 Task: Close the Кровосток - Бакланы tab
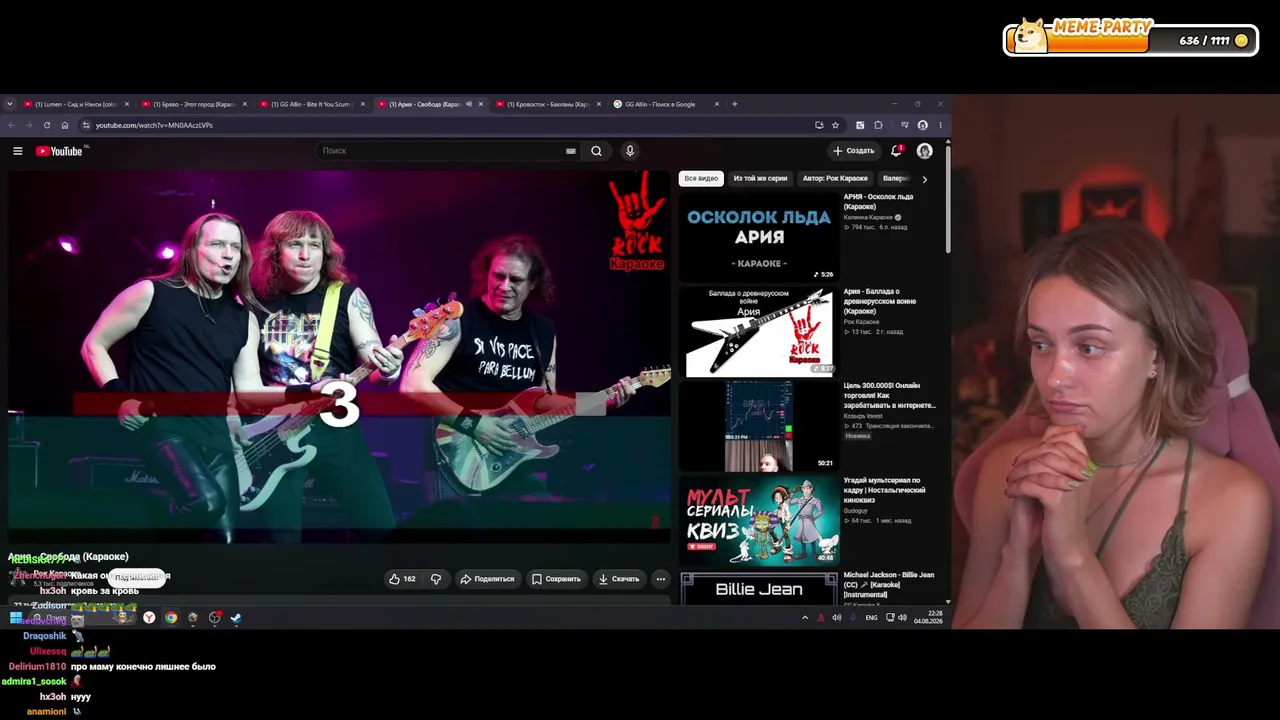(599, 104)
